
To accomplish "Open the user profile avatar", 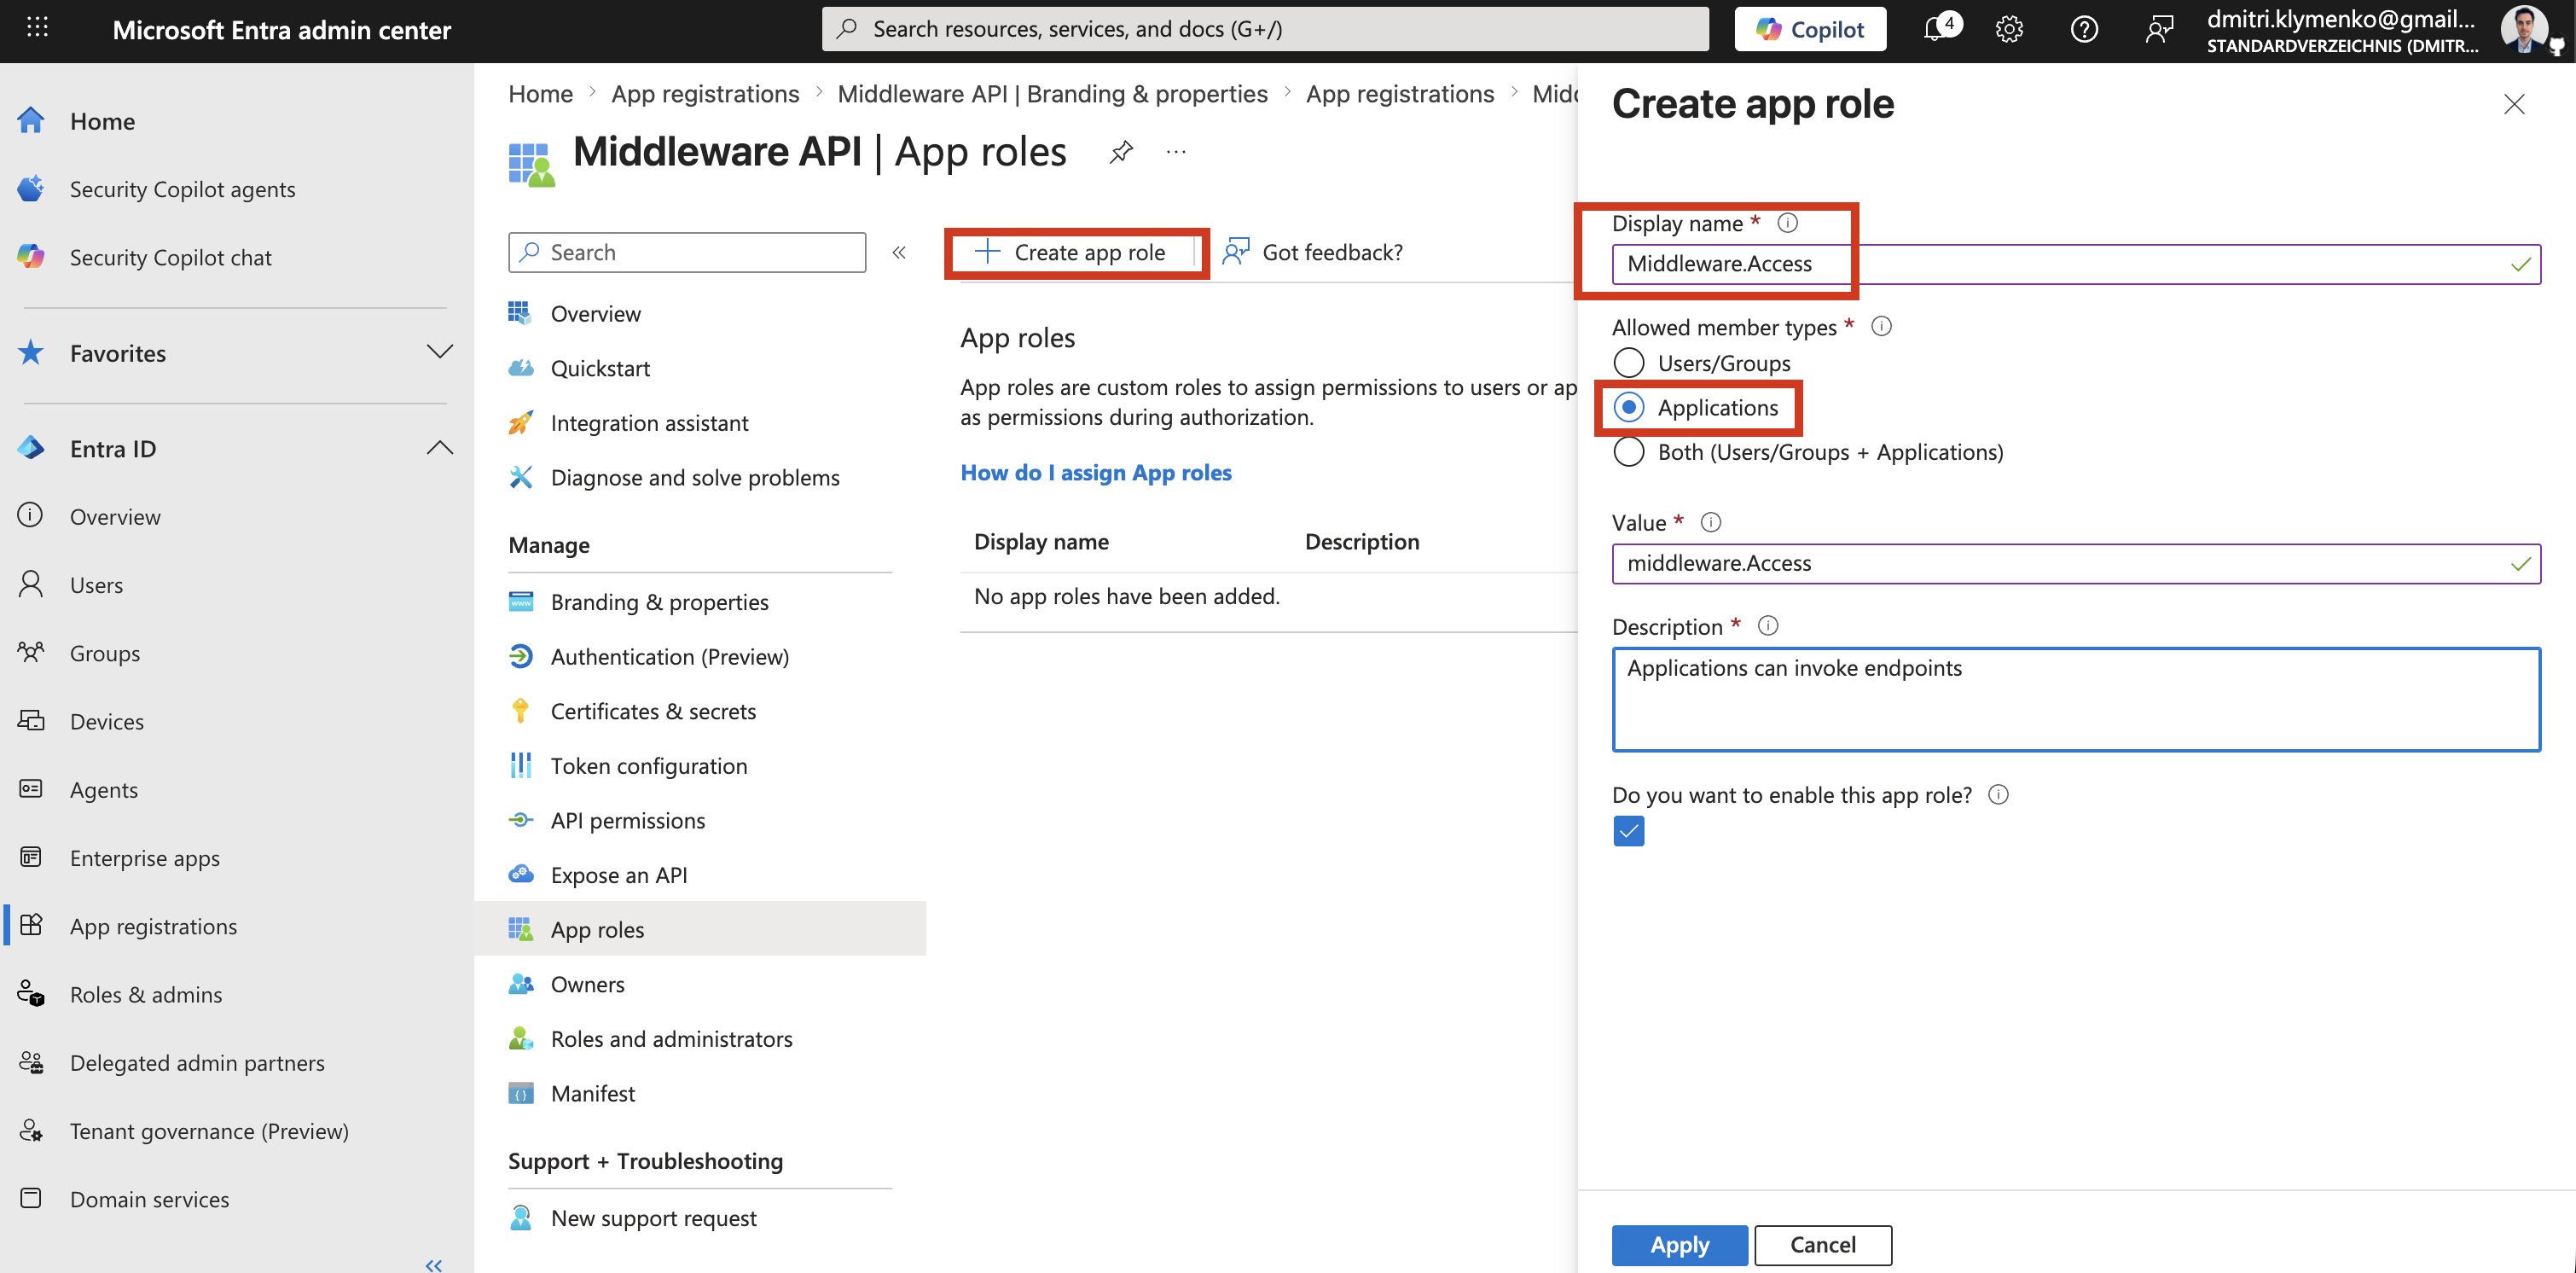I will (x=2525, y=29).
